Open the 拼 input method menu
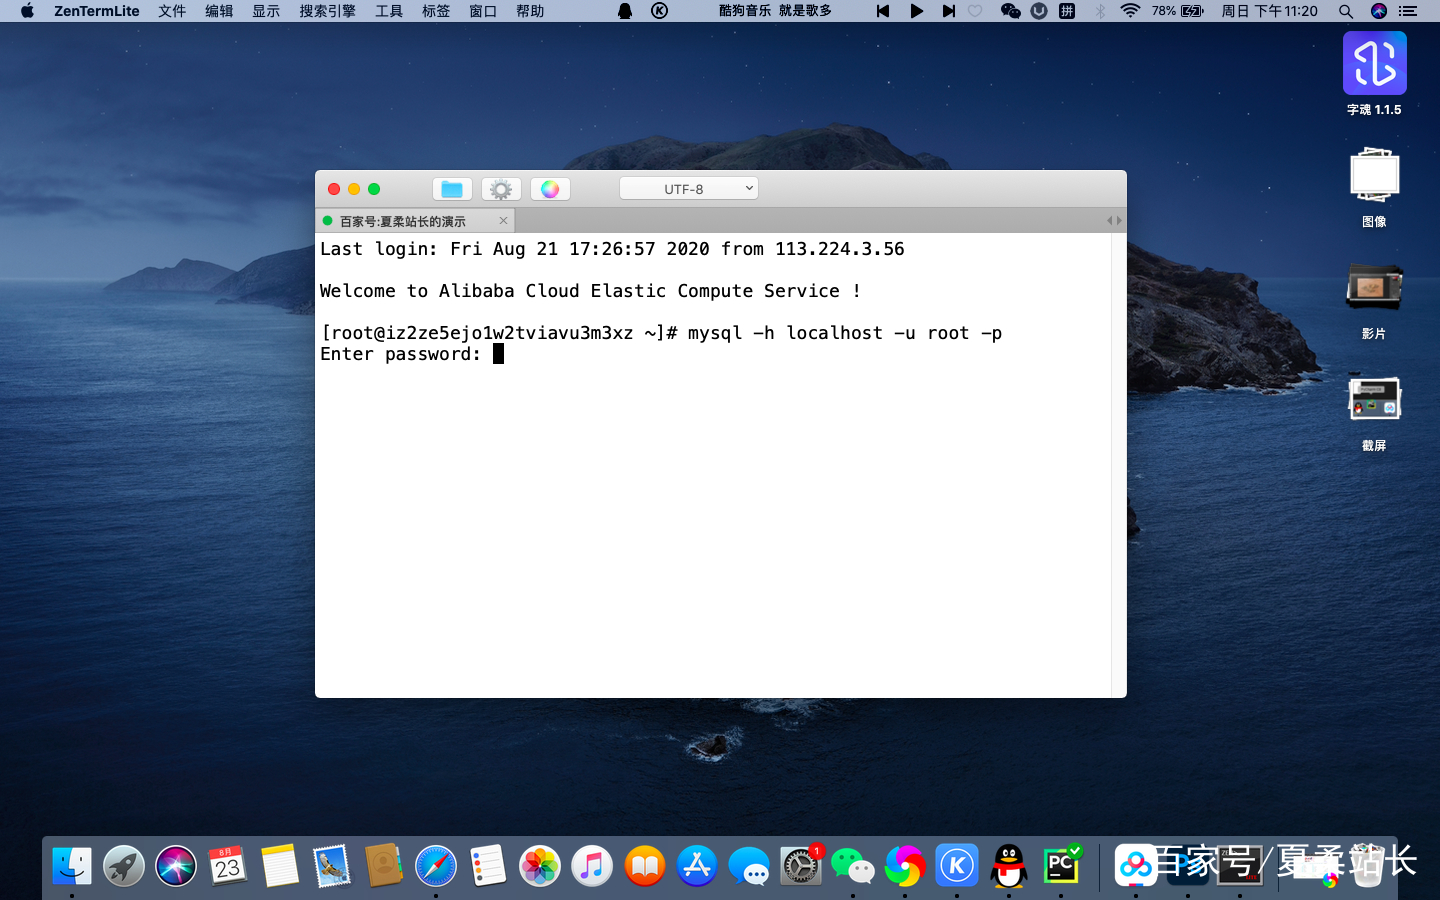The height and width of the screenshot is (900, 1440). [1067, 11]
